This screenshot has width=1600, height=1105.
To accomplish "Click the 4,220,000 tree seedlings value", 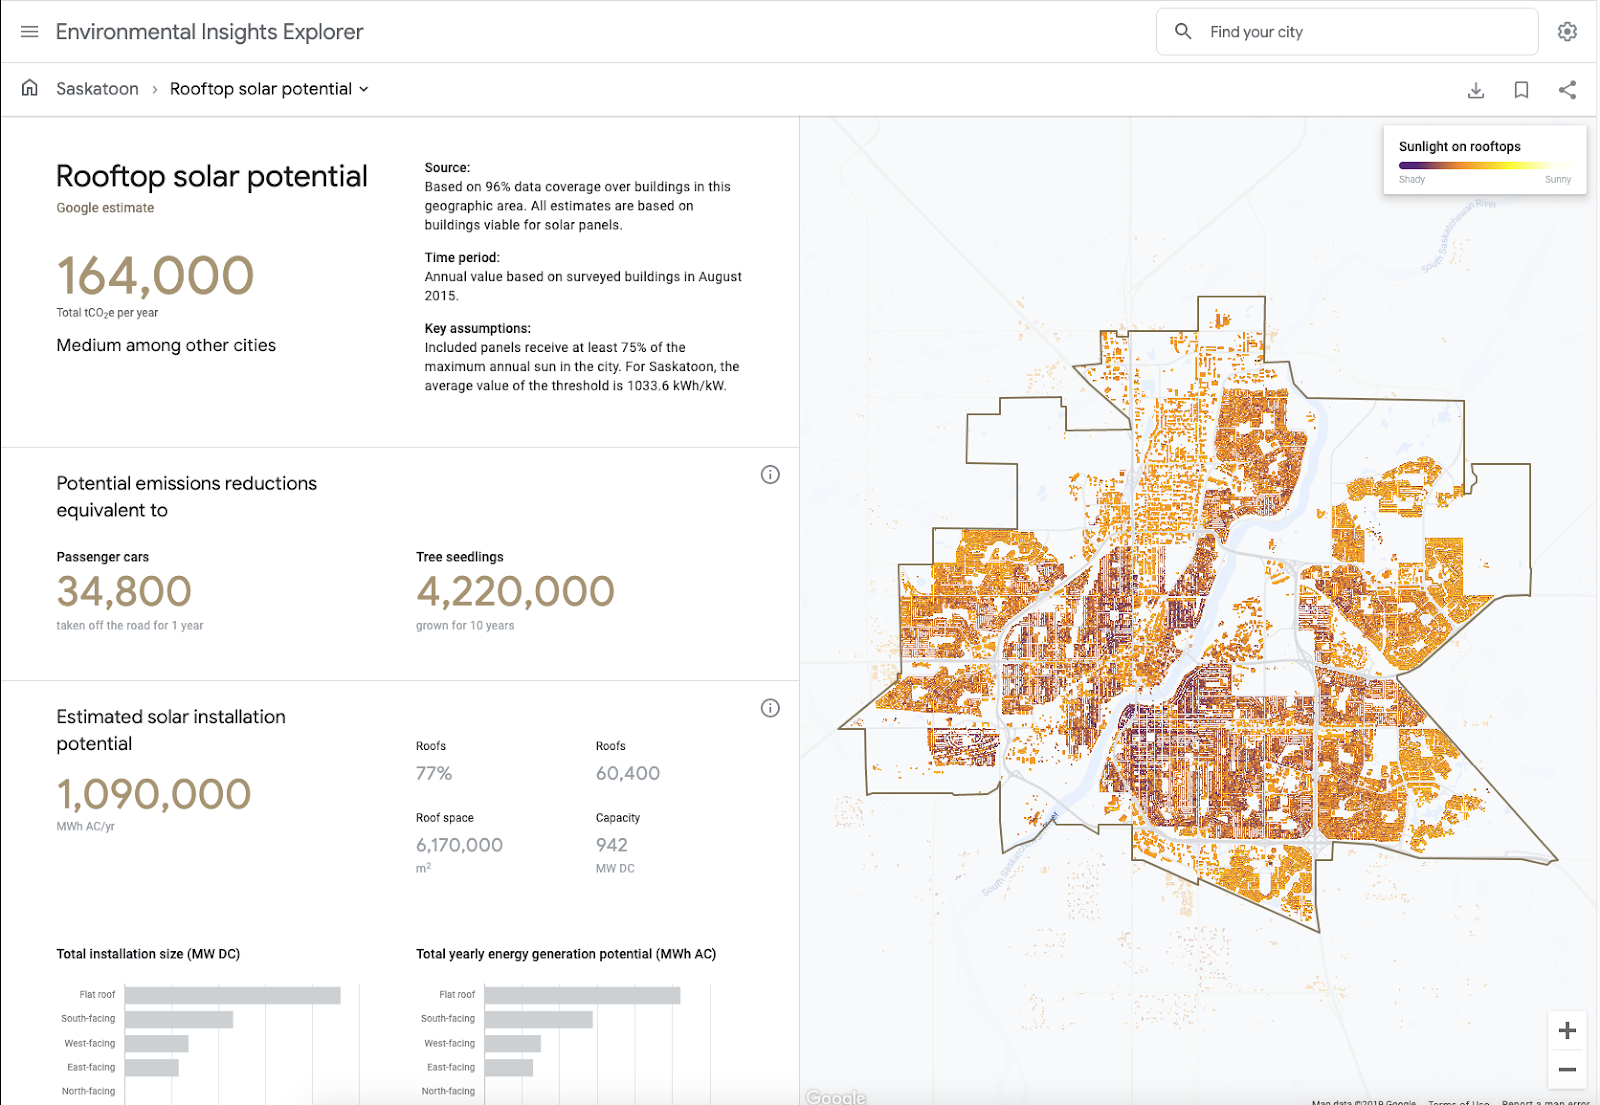I will coord(515,592).
